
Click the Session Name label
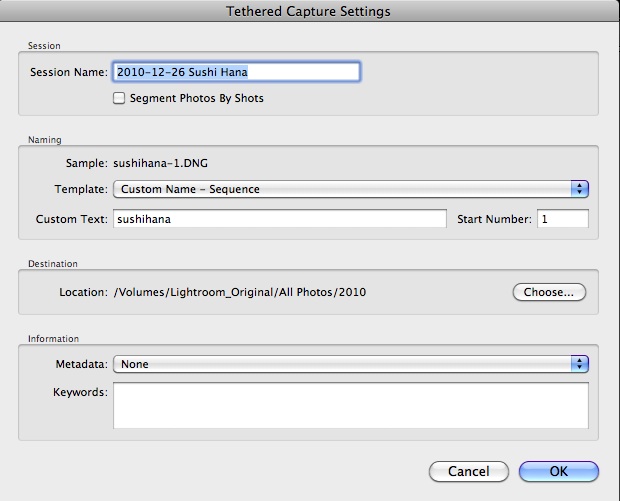69,72
